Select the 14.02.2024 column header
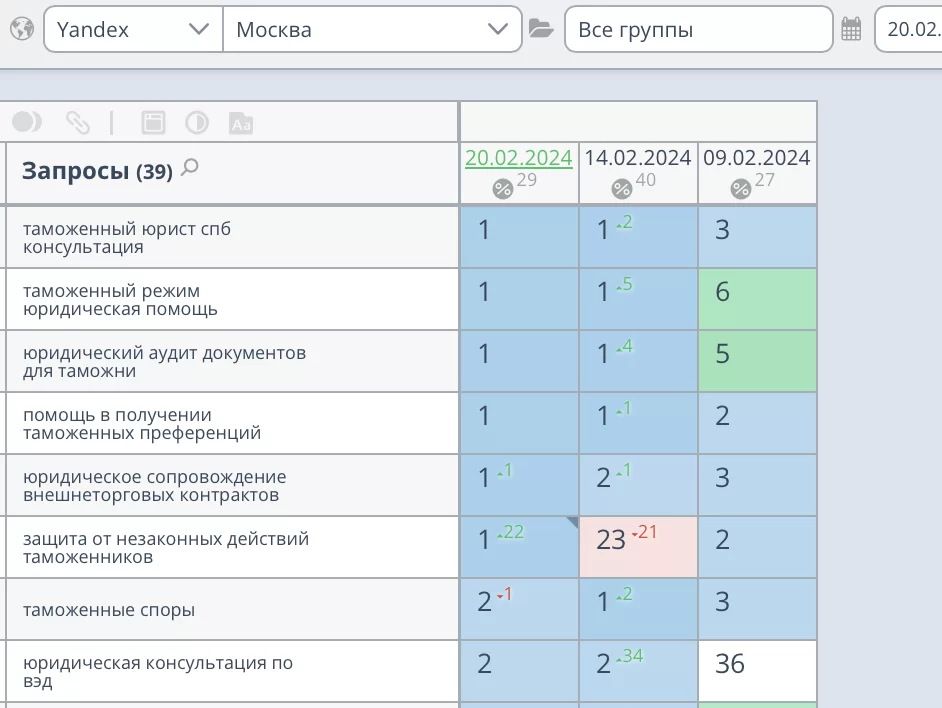This screenshot has width=942, height=708. pos(638,158)
